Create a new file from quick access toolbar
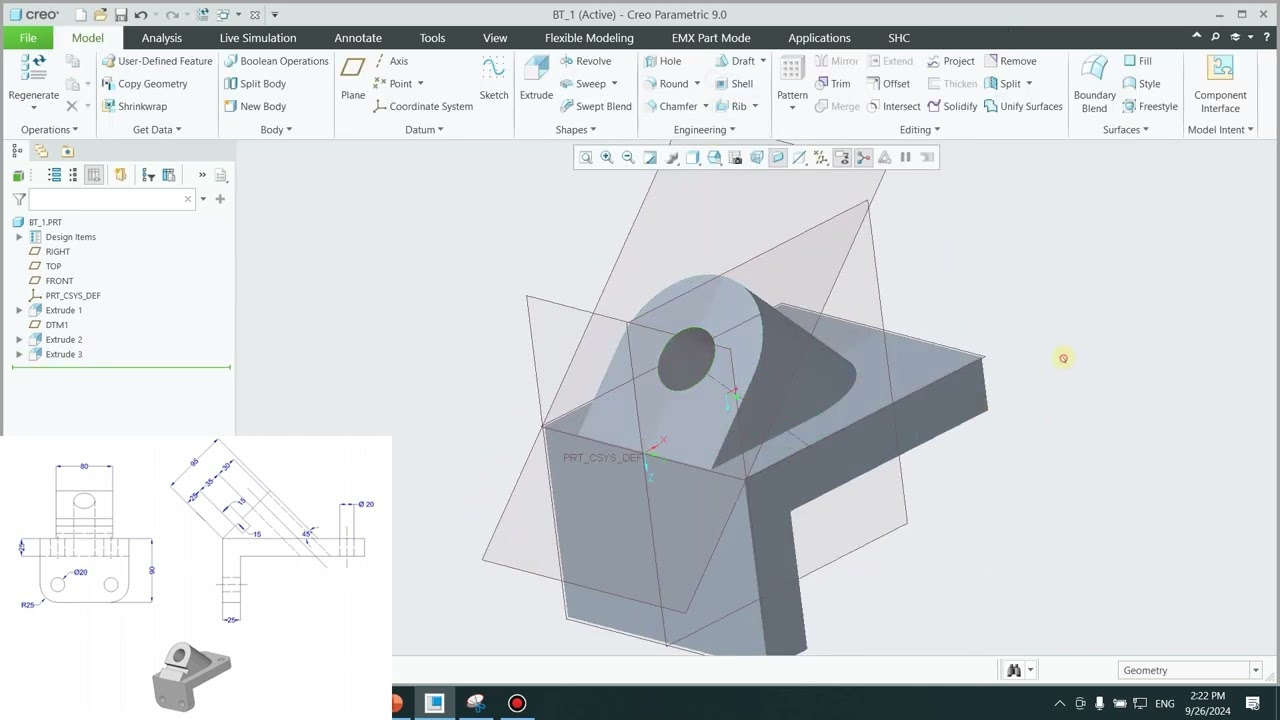The image size is (1280, 720). pyautogui.click(x=82, y=15)
